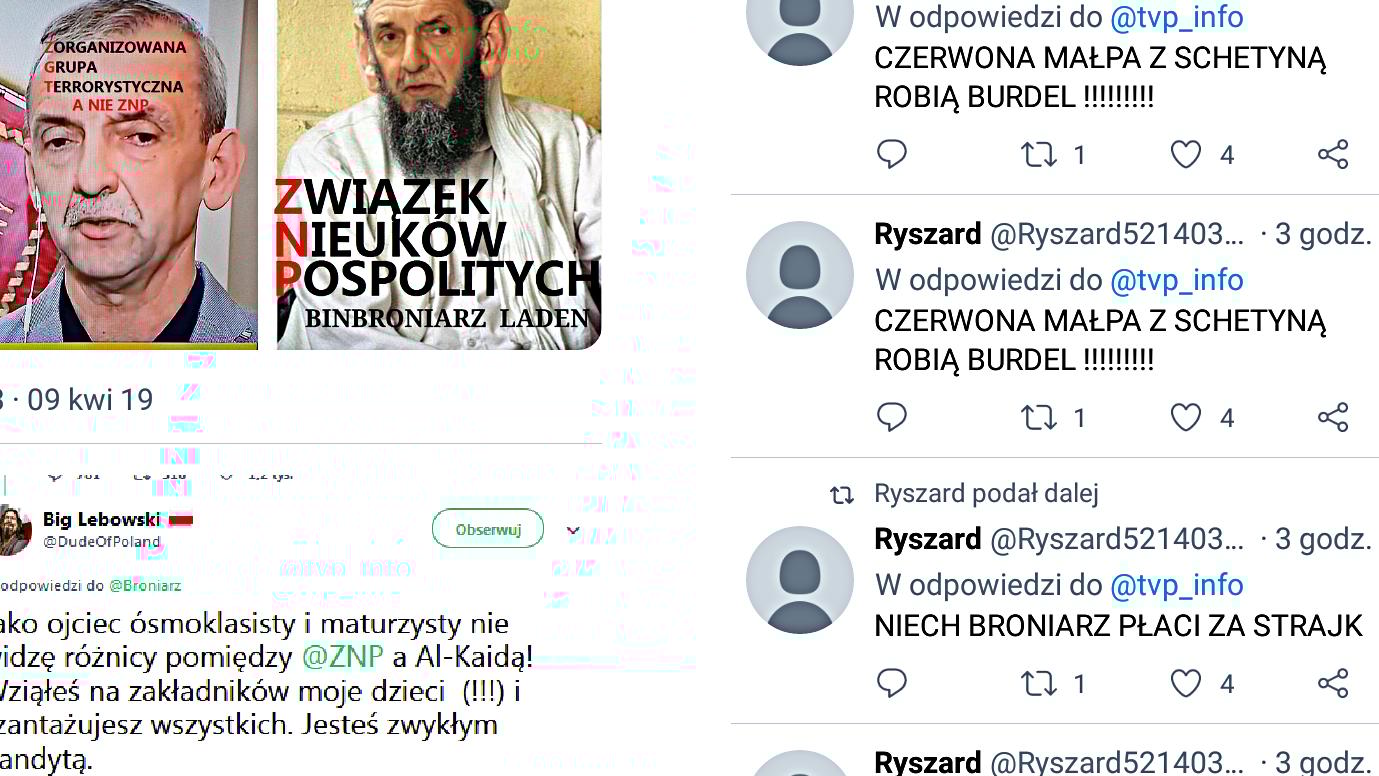Image resolution: width=1379 pixels, height=776 pixels.
Task: Open the @DudeOfPoland handle
Action: (x=102, y=542)
